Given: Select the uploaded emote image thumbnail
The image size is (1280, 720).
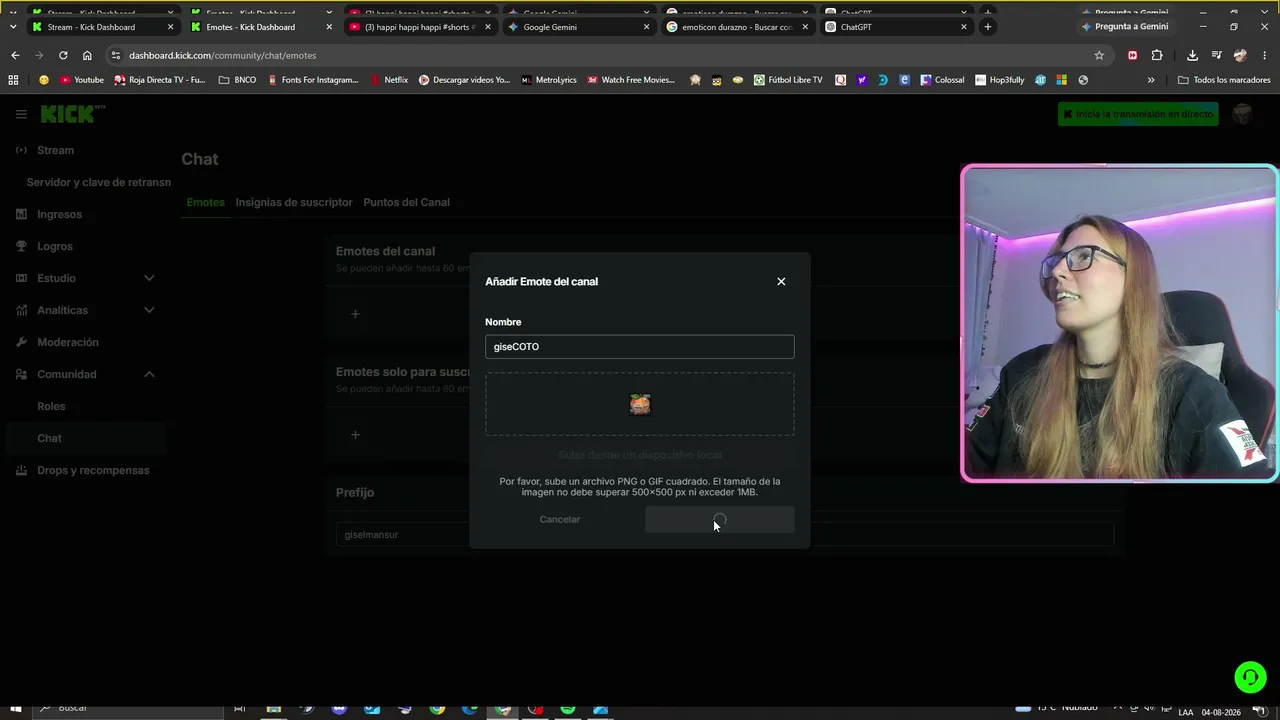Looking at the screenshot, I should [640, 404].
